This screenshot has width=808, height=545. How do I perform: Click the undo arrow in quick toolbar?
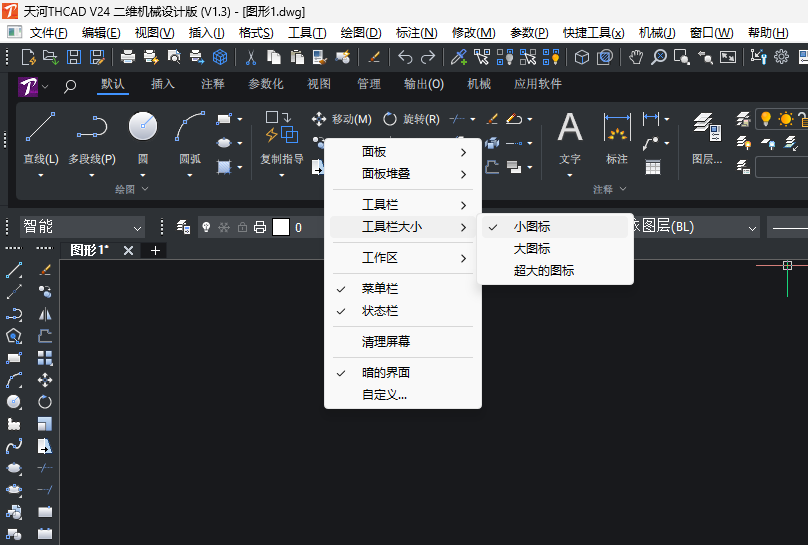(405, 57)
